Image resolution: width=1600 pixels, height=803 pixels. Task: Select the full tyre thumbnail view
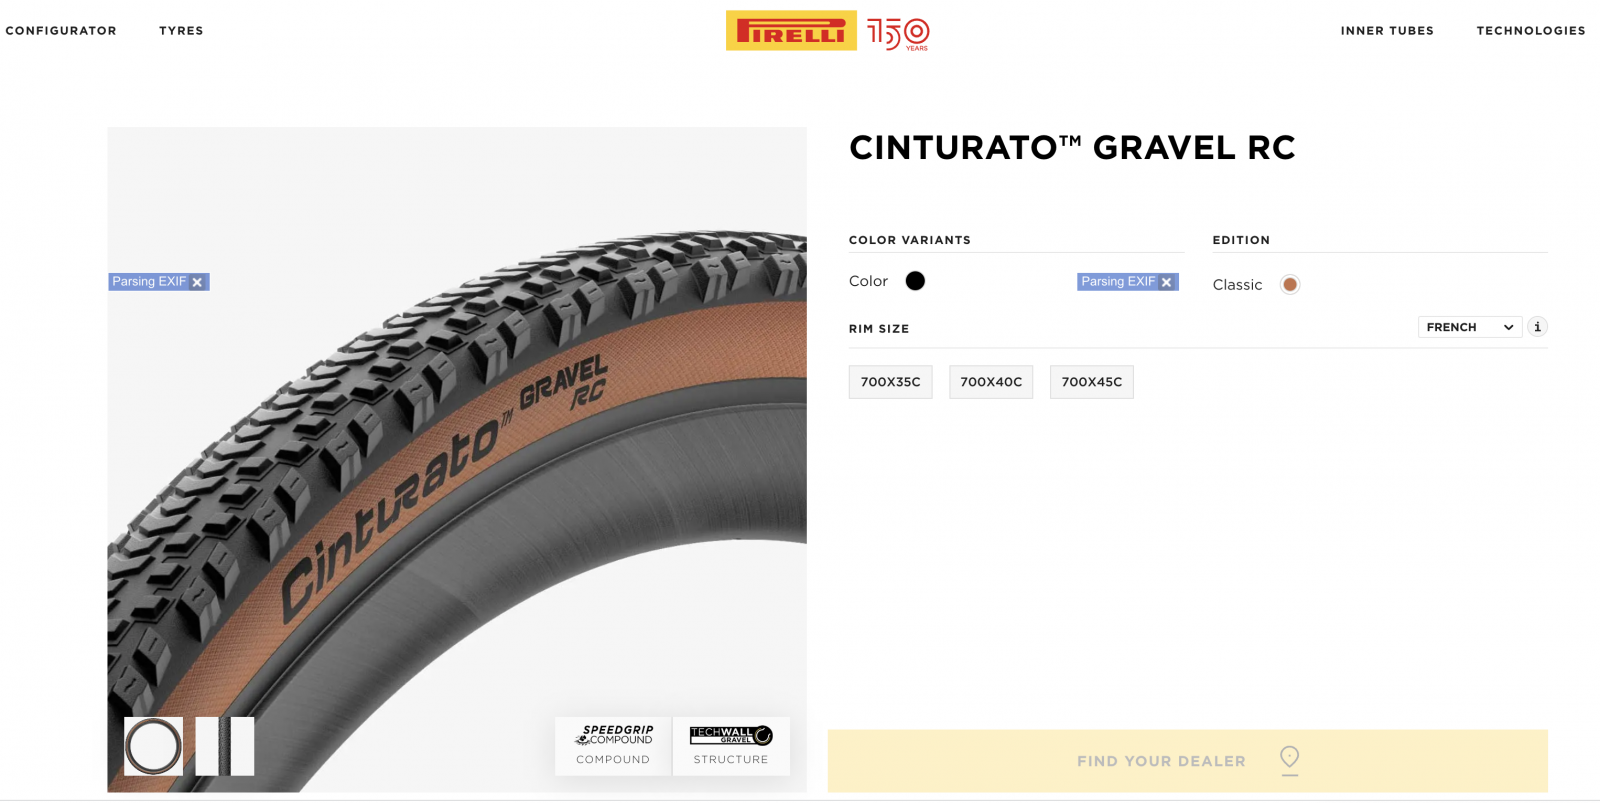click(154, 746)
